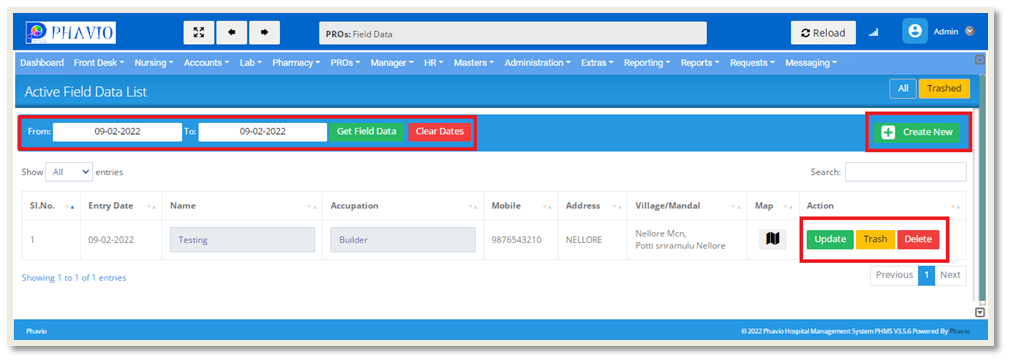1009x361 pixels.
Task: Click the signal strength icon
Action: [873, 33]
